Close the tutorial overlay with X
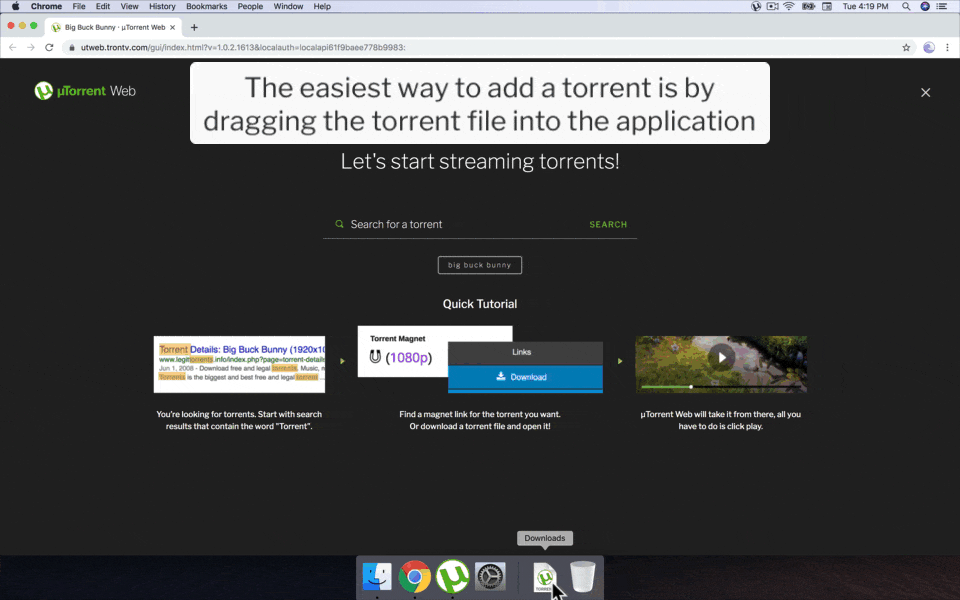The image size is (960, 600). point(925,92)
